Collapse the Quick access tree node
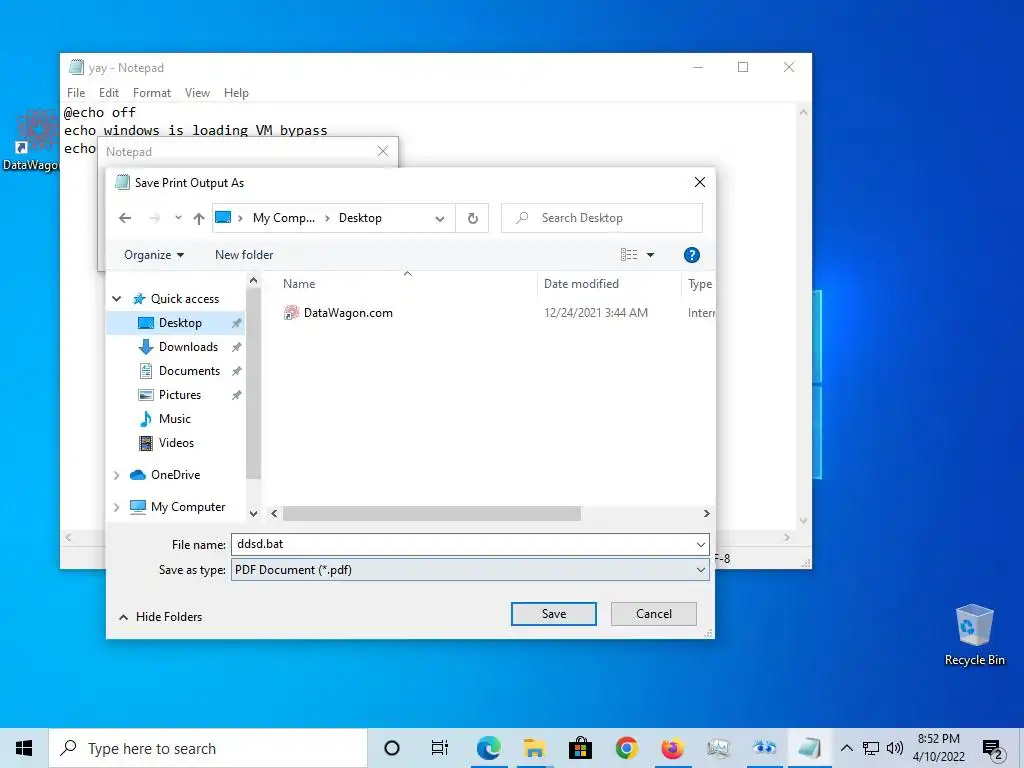Image resolution: width=1024 pixels, height=768 pixels. click(116, 298)
